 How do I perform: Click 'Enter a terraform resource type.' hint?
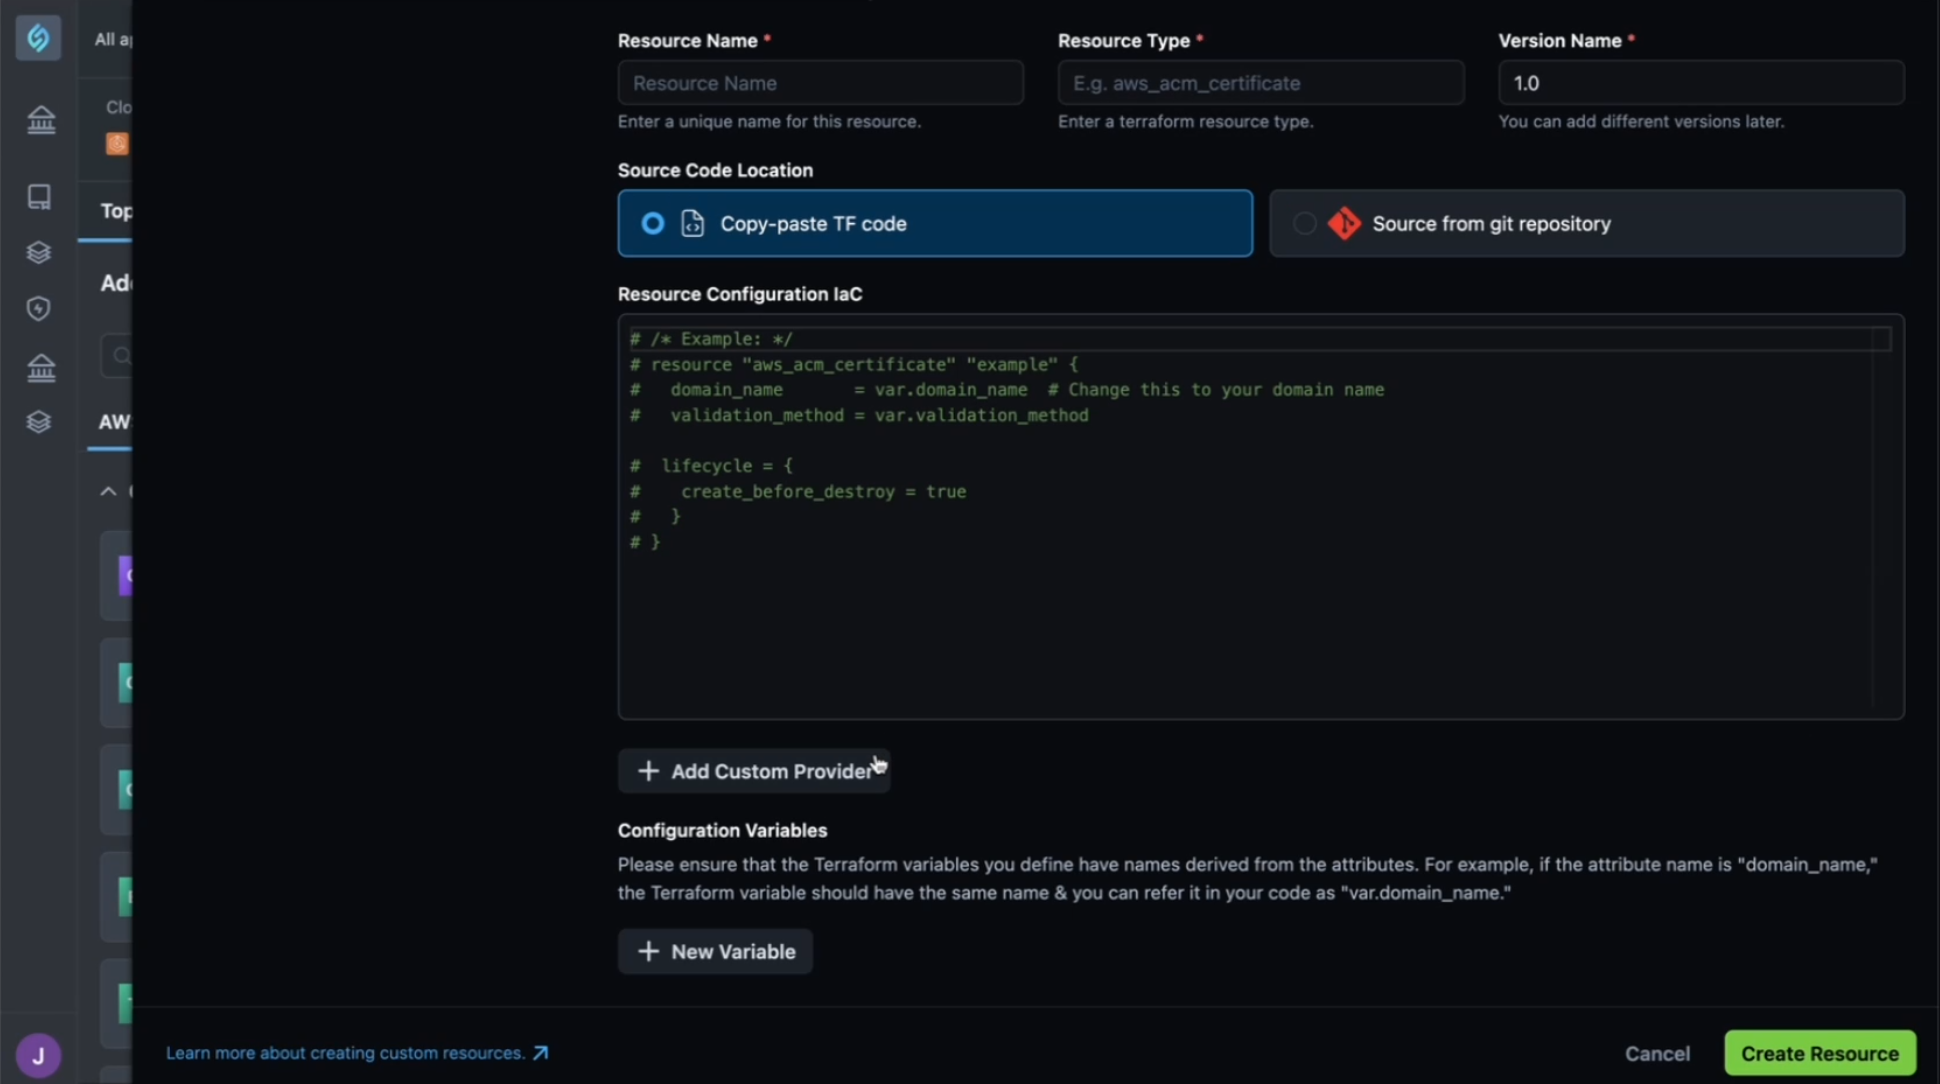pos(1186,121)
